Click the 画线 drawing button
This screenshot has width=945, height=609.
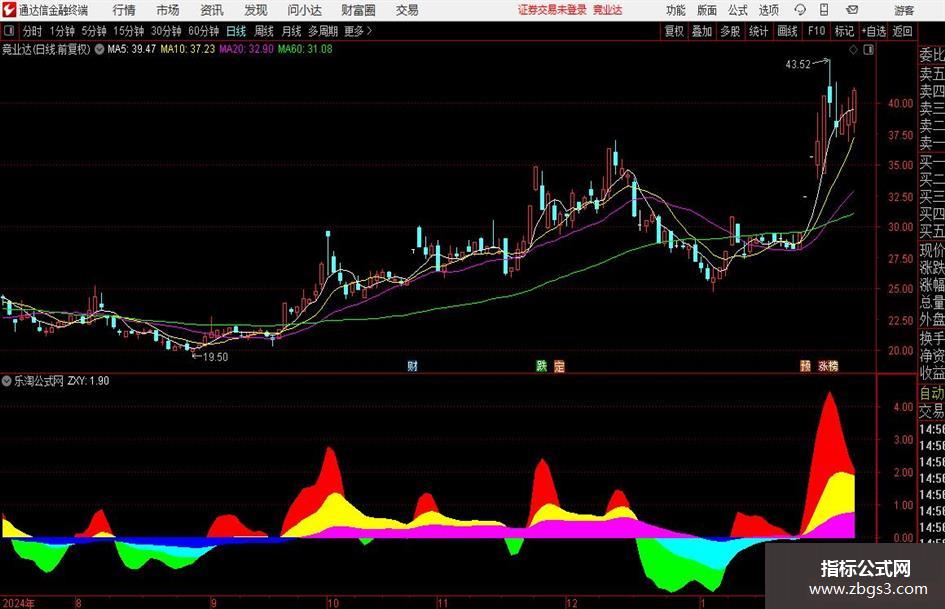tap(787, 31)
